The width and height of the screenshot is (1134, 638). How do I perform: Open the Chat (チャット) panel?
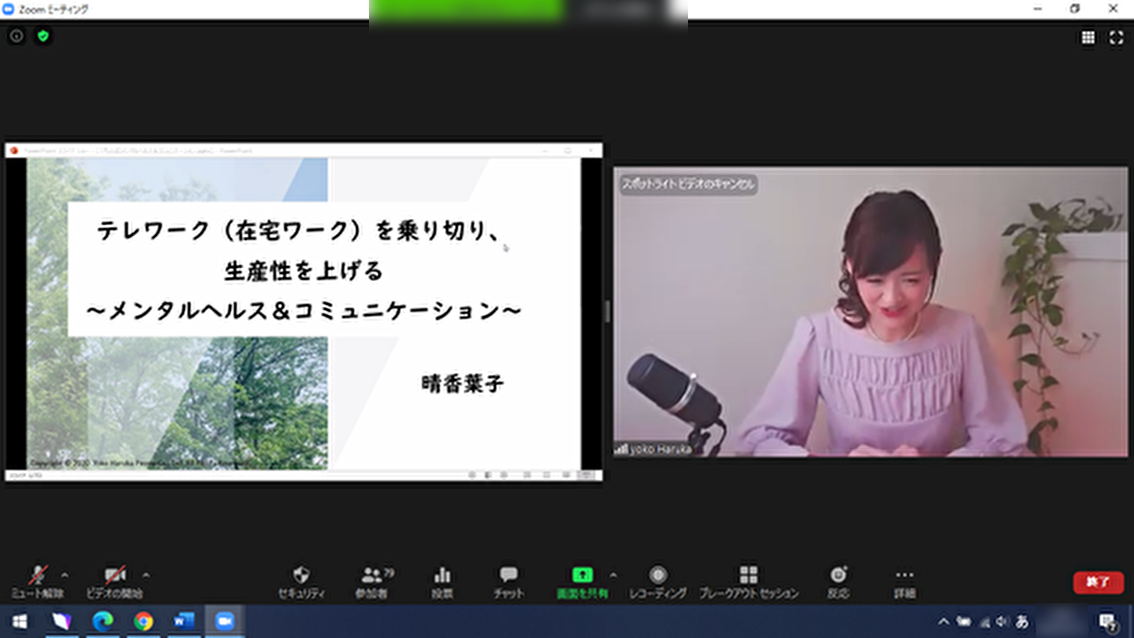pos(509,581)
